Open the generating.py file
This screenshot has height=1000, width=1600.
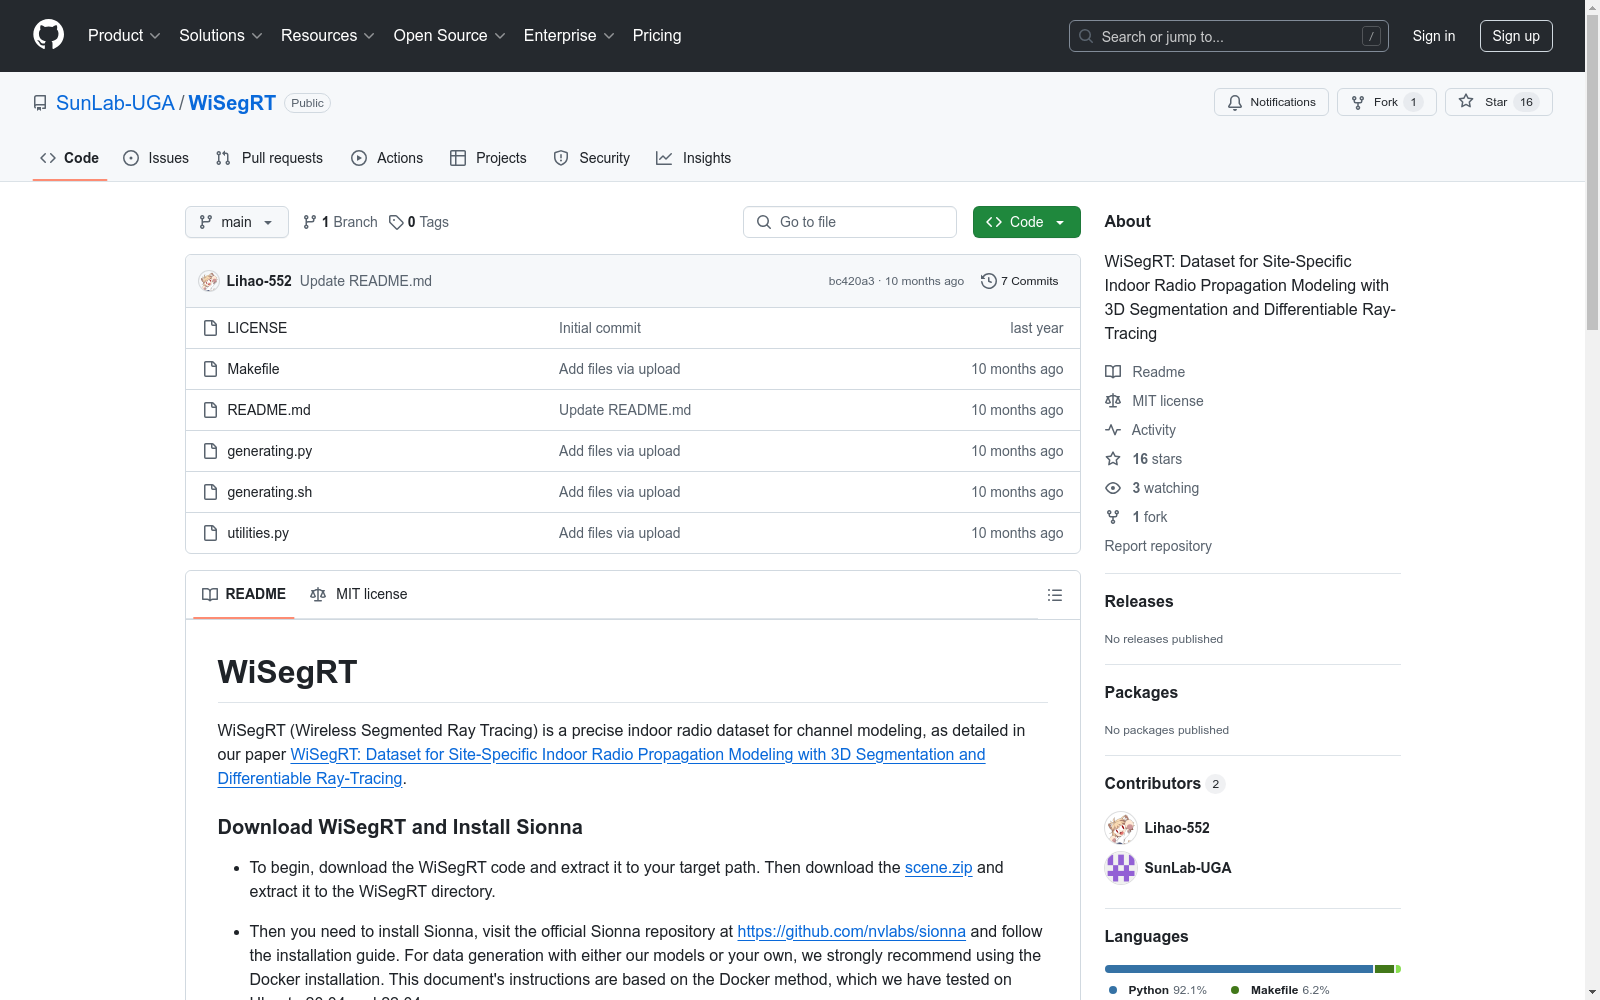coord(270,451)
